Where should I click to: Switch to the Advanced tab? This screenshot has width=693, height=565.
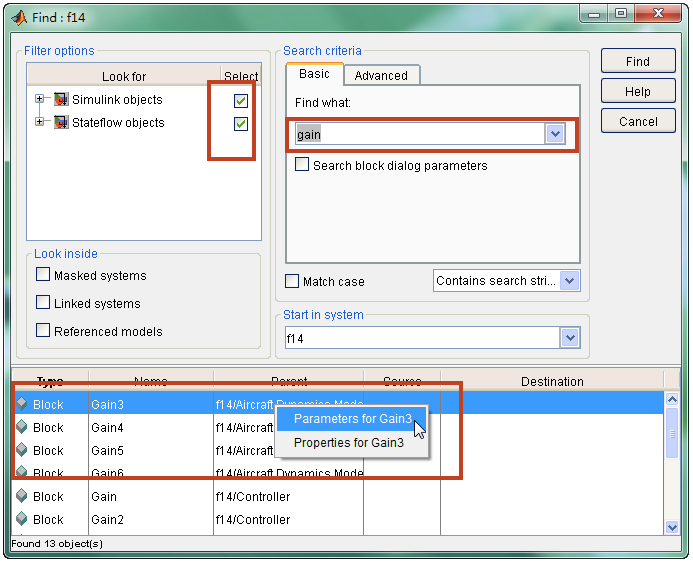tap(381, 76)
